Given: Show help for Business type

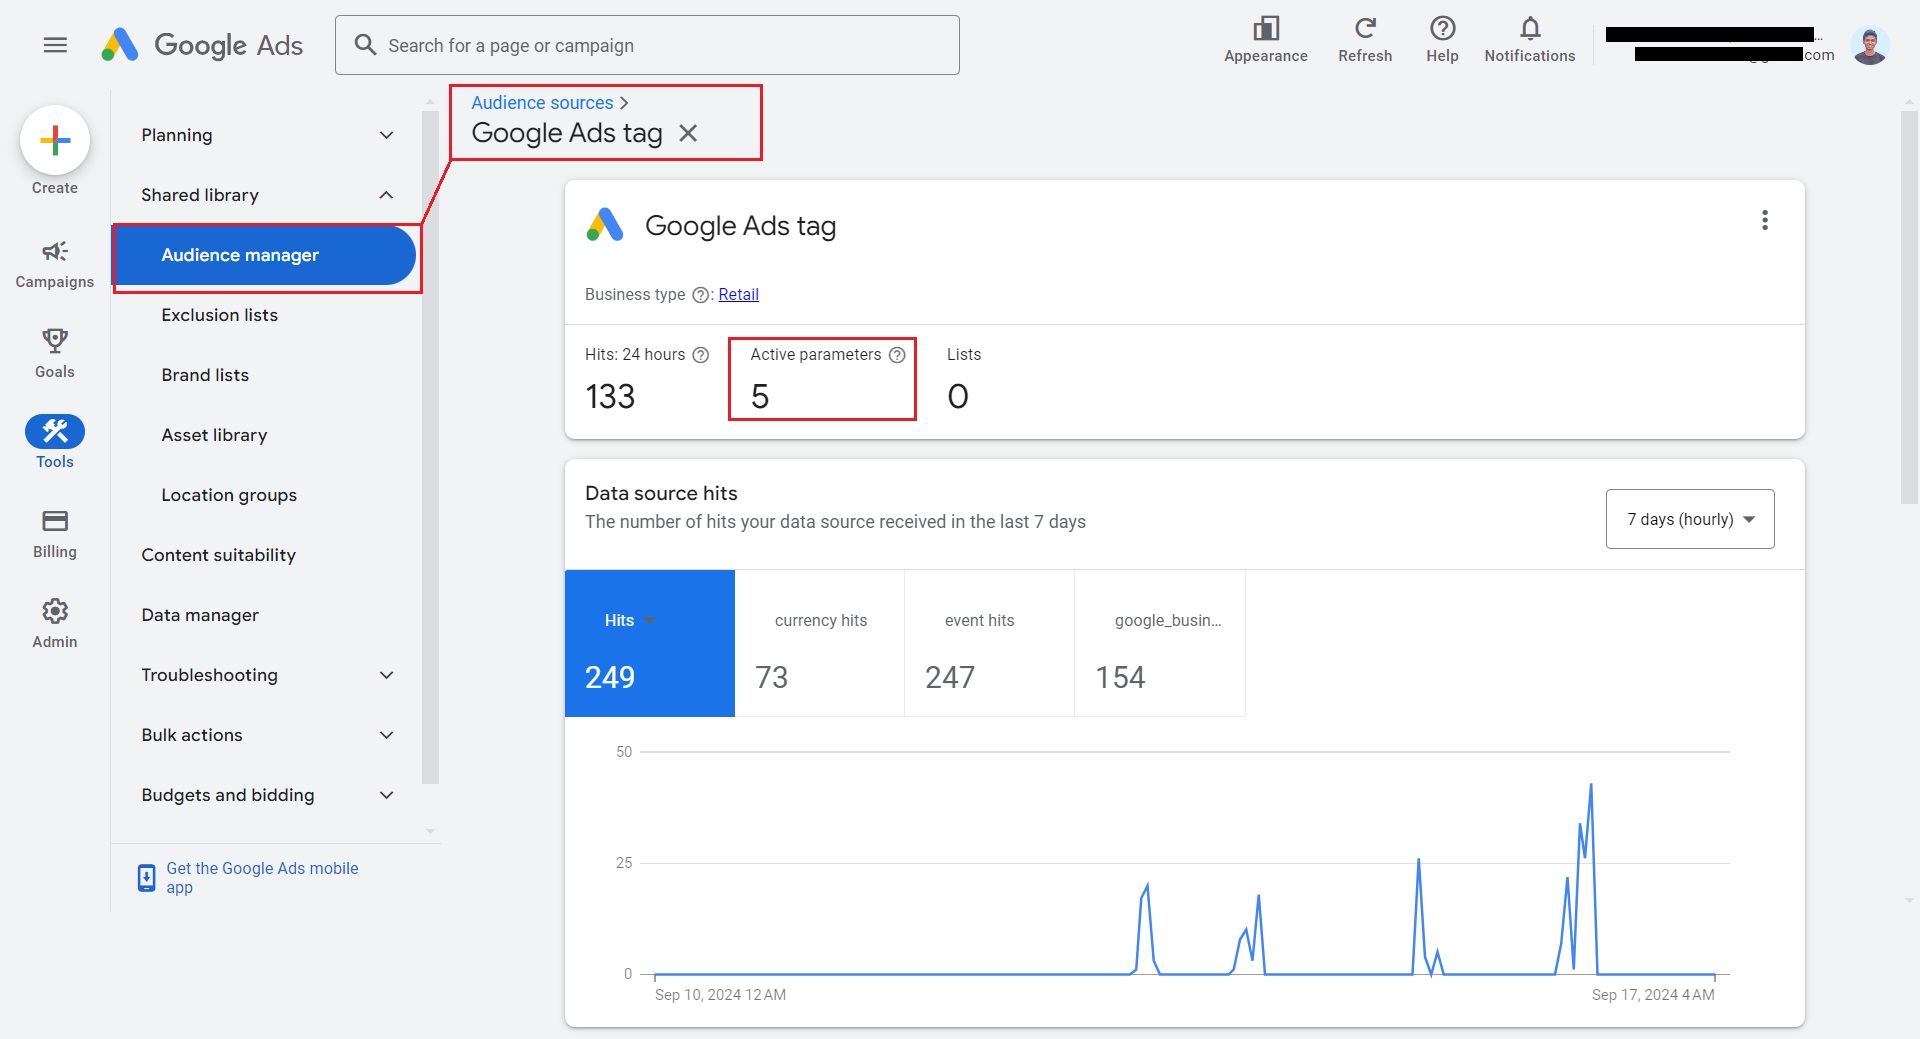Looking at the screenshot, I should tap(701, 295).
